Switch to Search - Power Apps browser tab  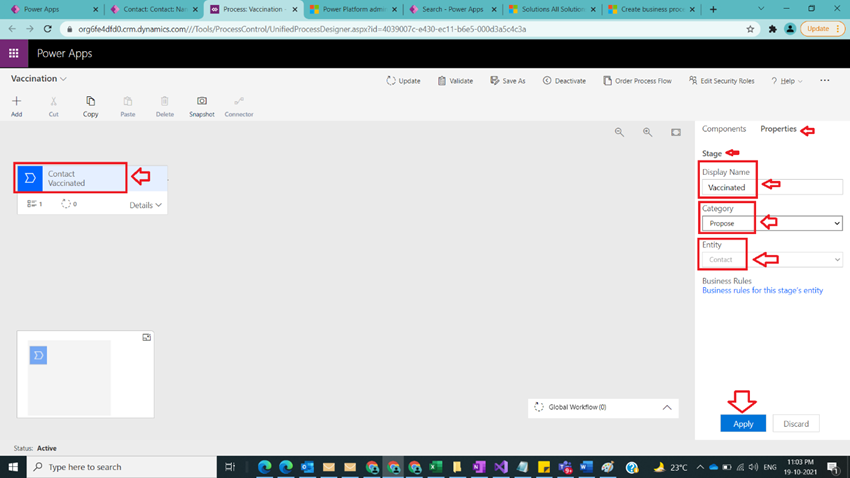point(453,9)
